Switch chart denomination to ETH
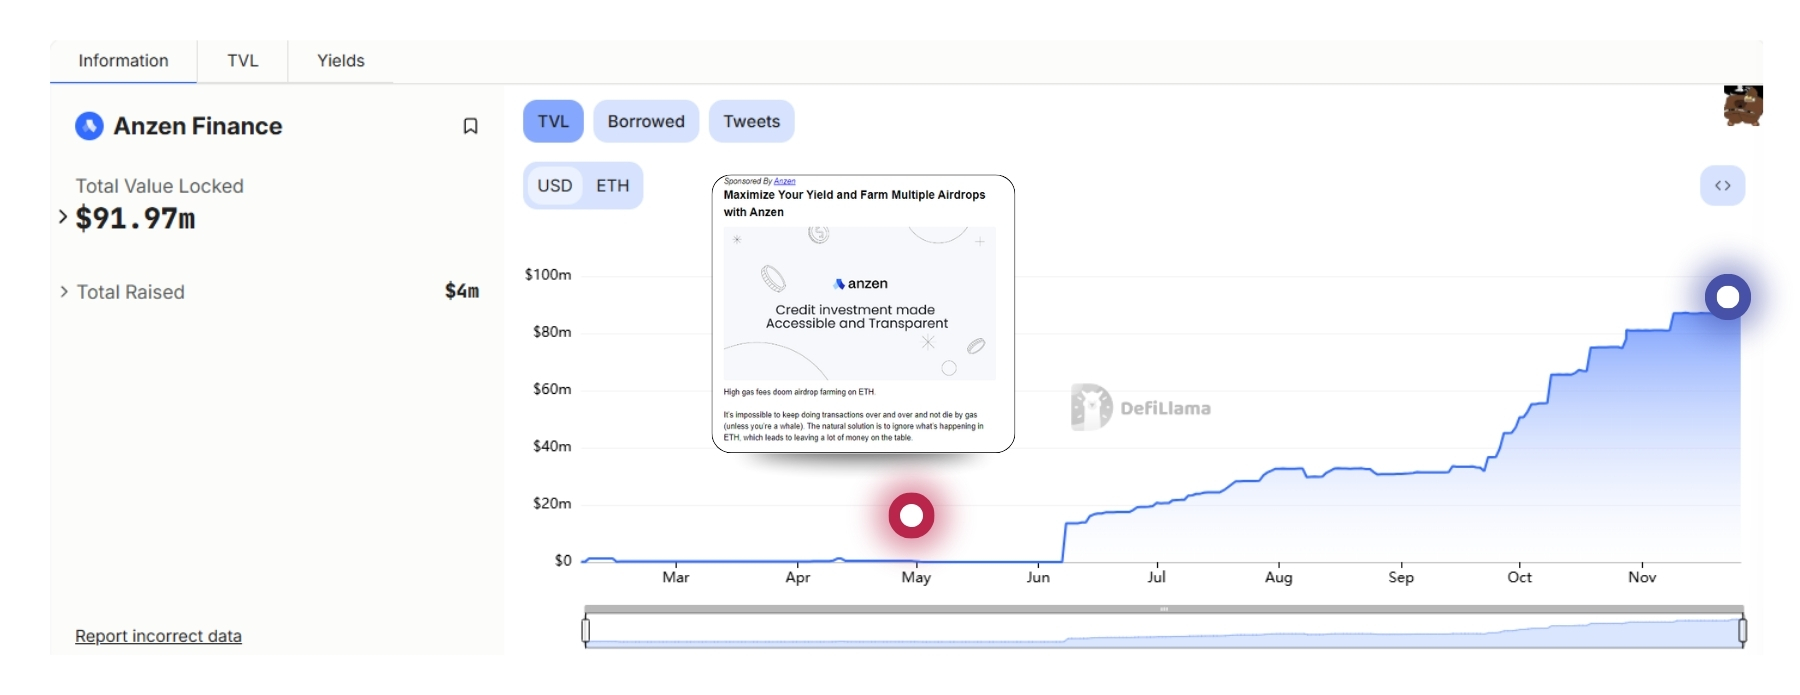This screenshot has height=695, width=1800. 612,186
